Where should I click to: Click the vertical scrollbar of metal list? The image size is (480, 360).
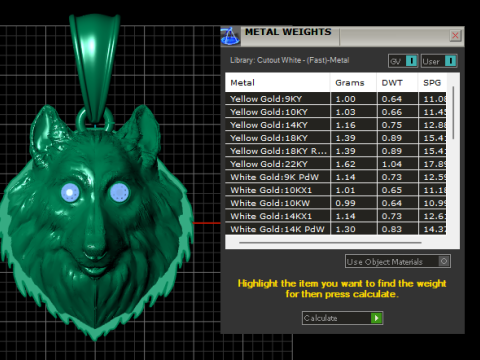[453, 113]
